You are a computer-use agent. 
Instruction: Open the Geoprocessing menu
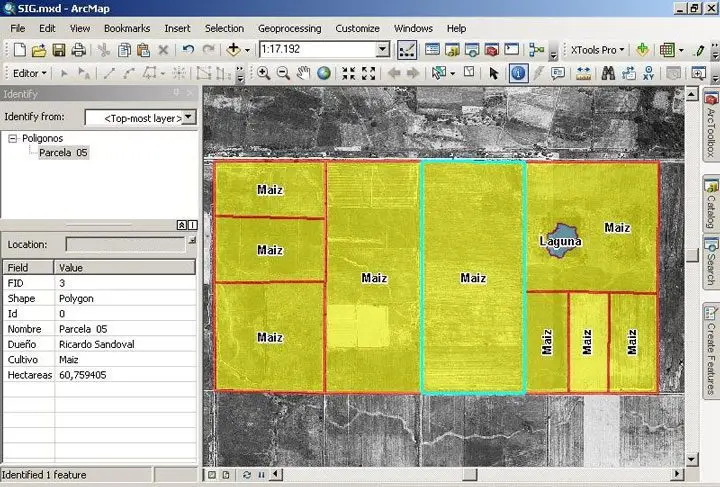tap(290, 29)
